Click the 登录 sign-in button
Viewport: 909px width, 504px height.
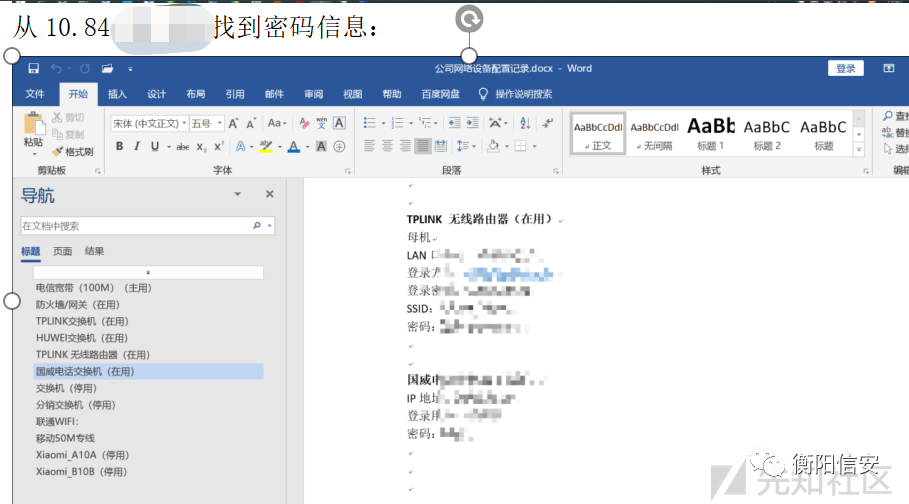(x=846, y=68)
